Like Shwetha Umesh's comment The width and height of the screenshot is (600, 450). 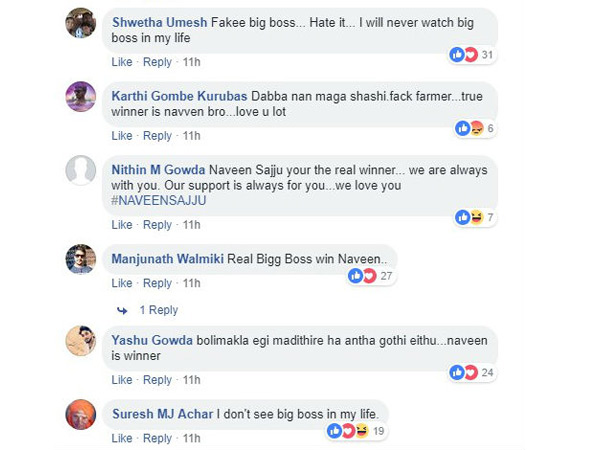(122, 62)
